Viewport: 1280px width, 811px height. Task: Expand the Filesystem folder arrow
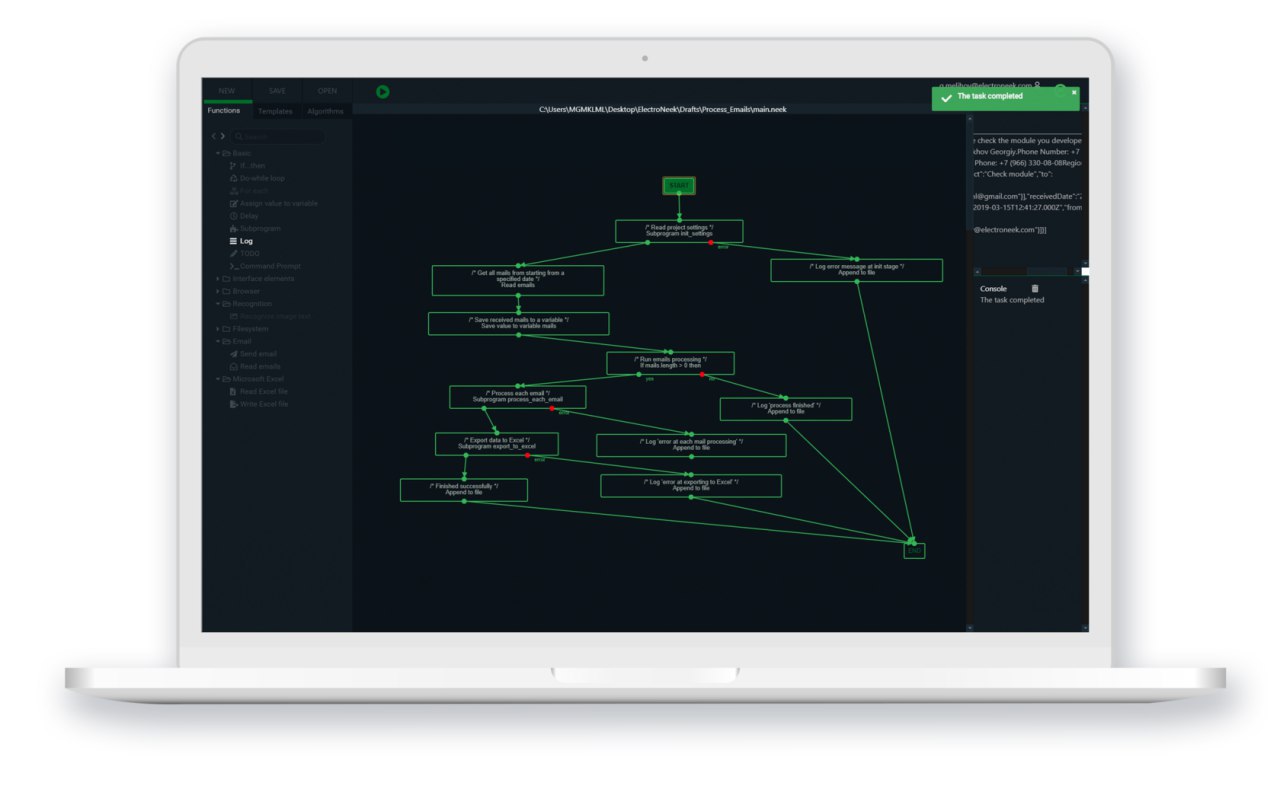coord(217,329)
